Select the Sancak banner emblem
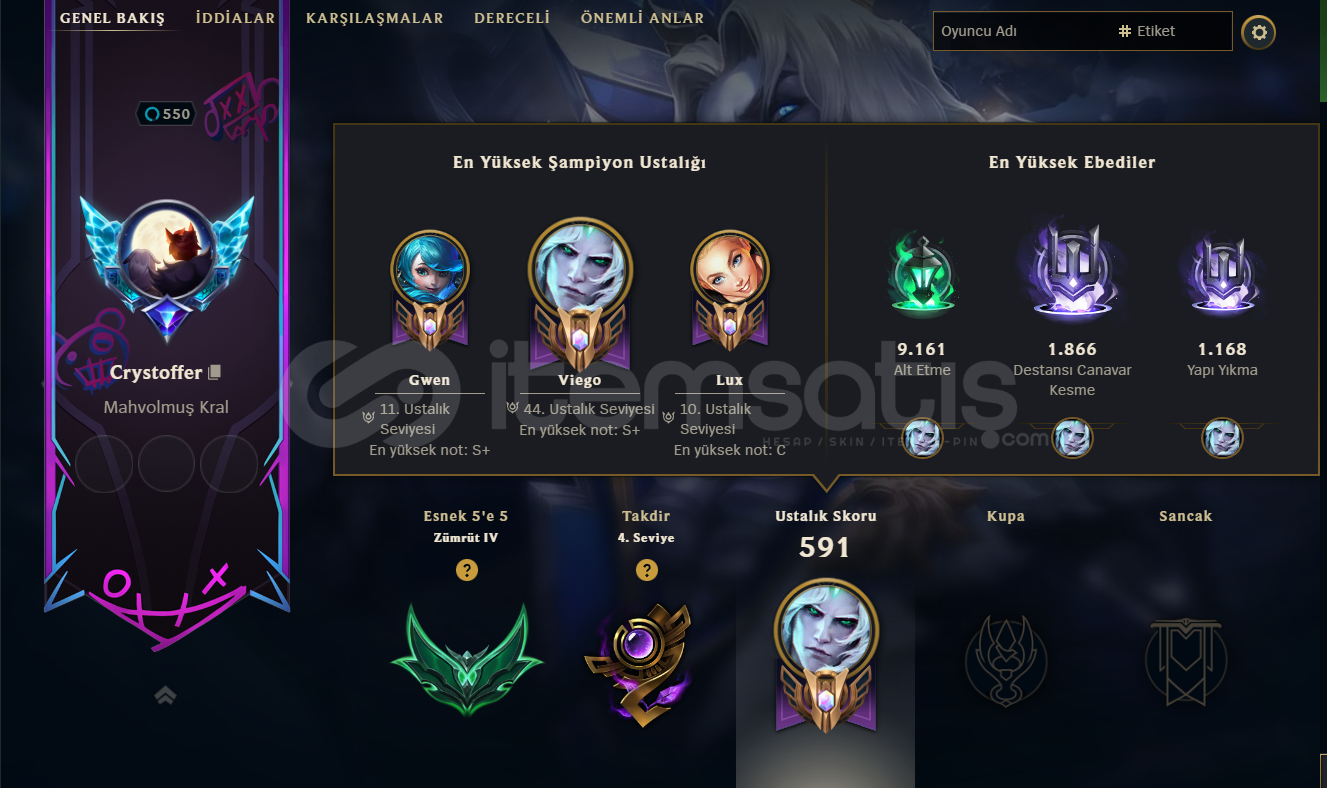The width and height of the screenshot is (1327, 788). pyautogui.click(x=1186, y=660)
